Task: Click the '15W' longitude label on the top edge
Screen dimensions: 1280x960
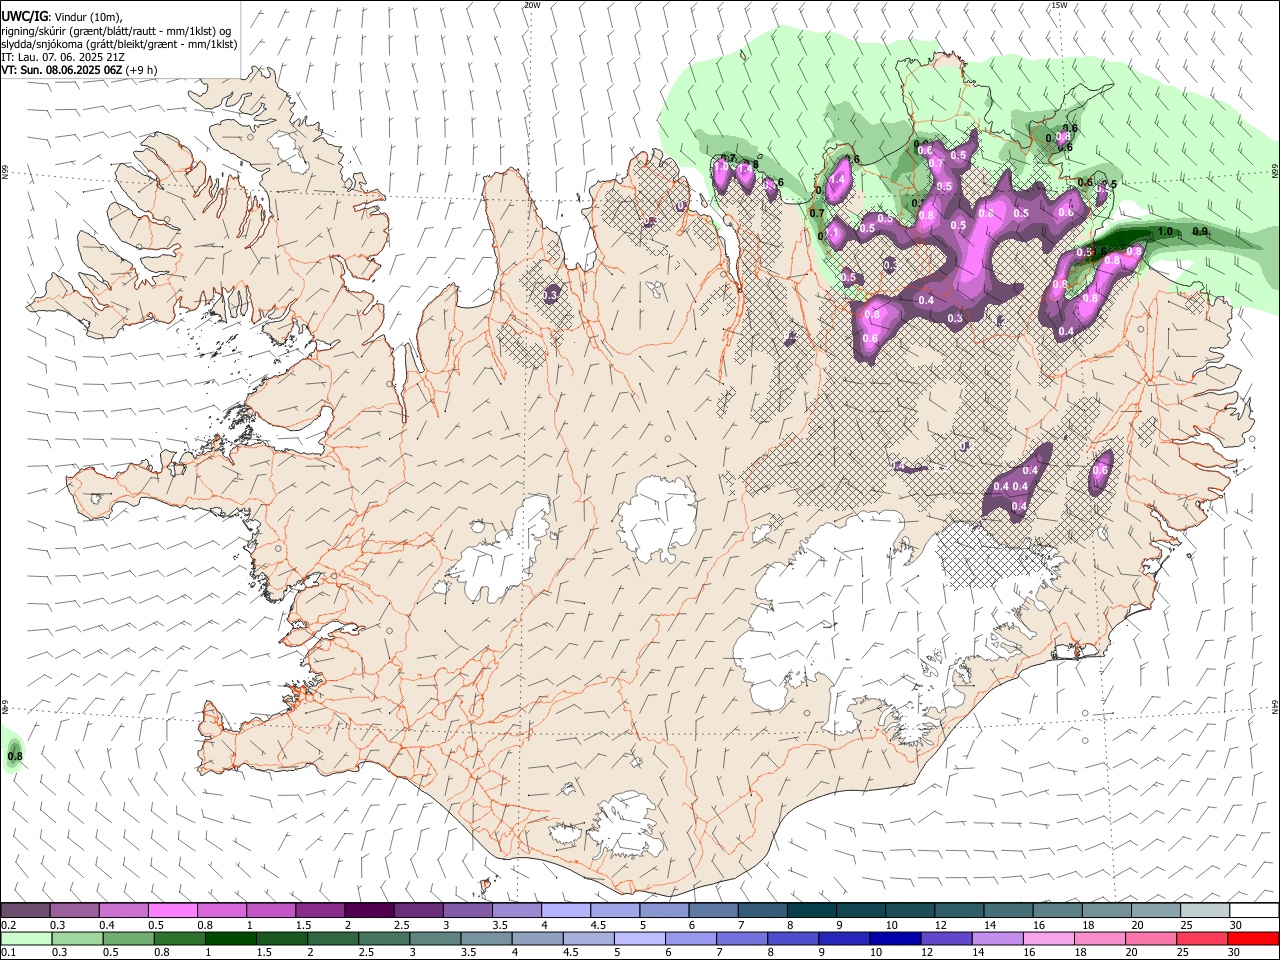Action: [1059, 5]
